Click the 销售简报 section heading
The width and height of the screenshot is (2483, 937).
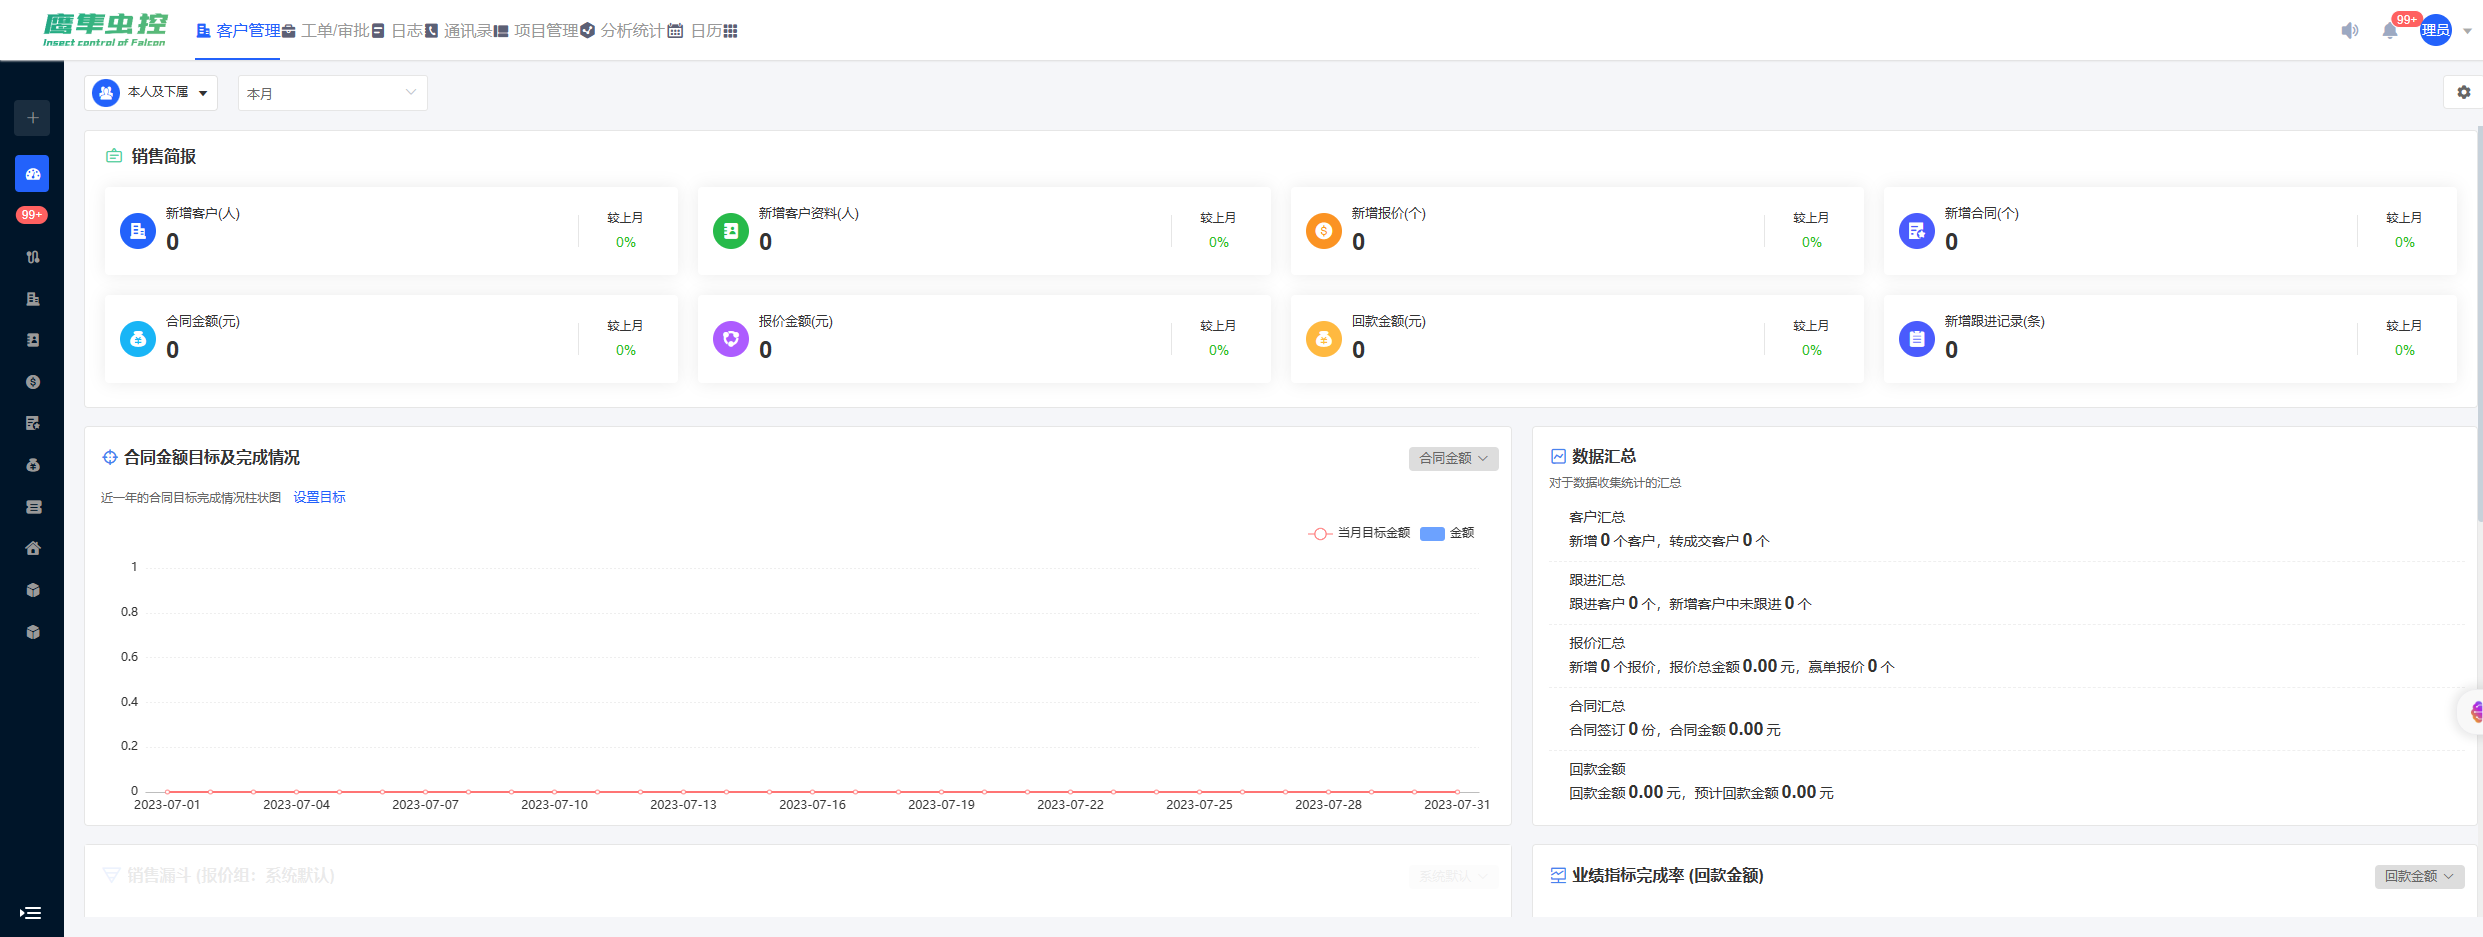coord(163,156)
